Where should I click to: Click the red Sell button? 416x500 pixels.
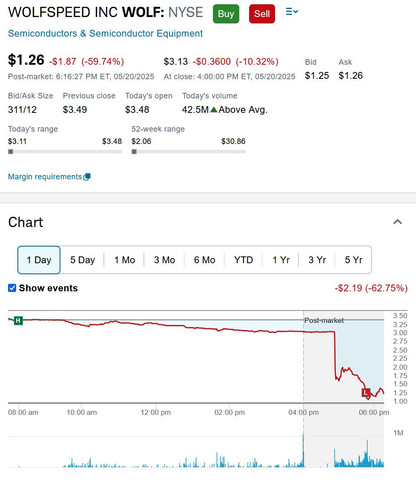pyautogui.click(x=262, y=14)
